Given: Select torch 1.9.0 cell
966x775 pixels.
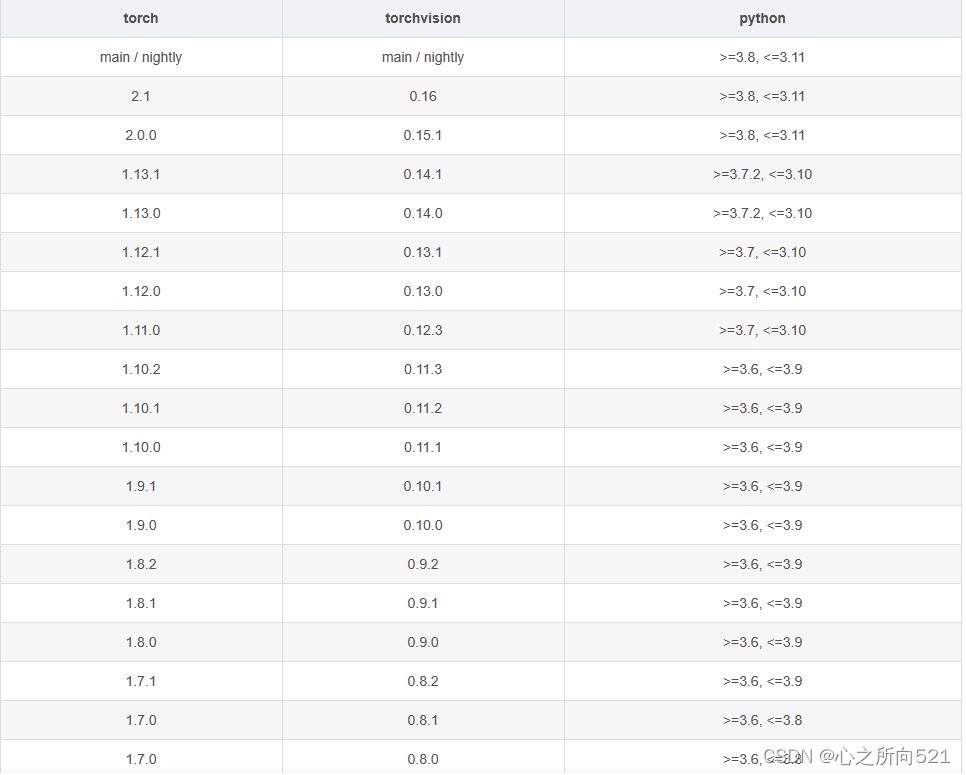Looking at the screenshot, I should [x=141, y=525].
